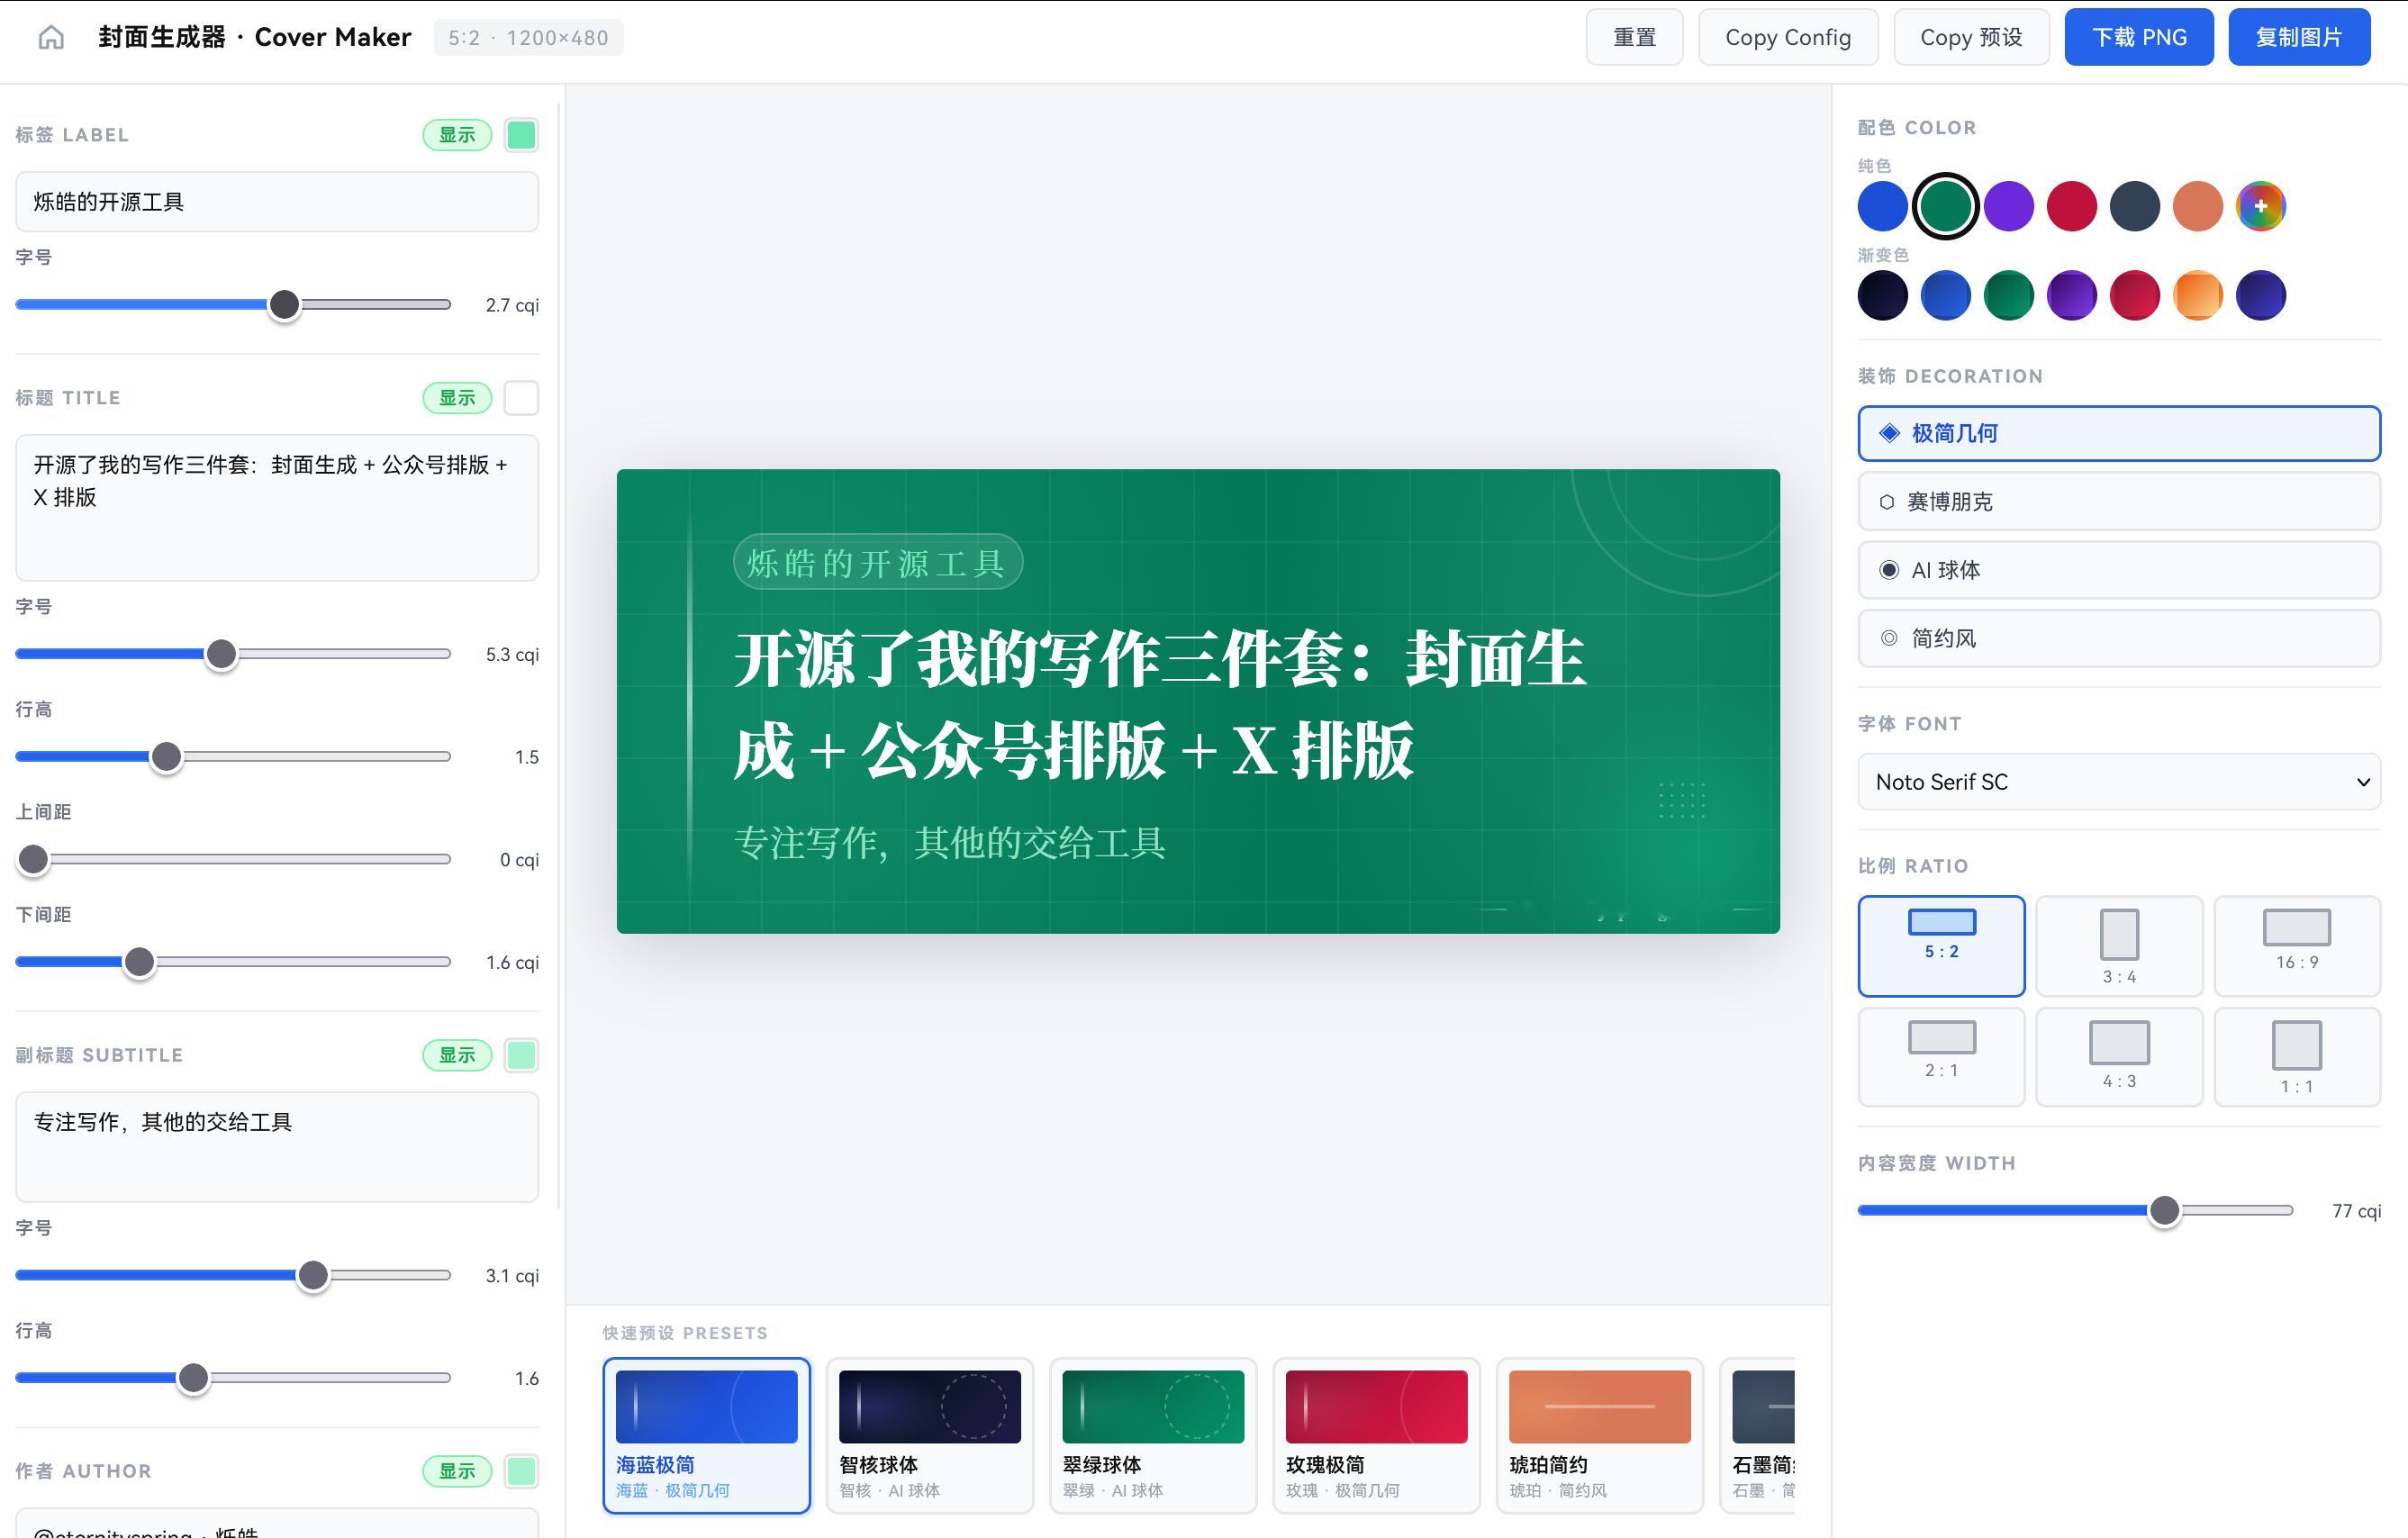Click 复制图片 to copy the image
Screen dimensions: 2408x1538
[2298, 37]
